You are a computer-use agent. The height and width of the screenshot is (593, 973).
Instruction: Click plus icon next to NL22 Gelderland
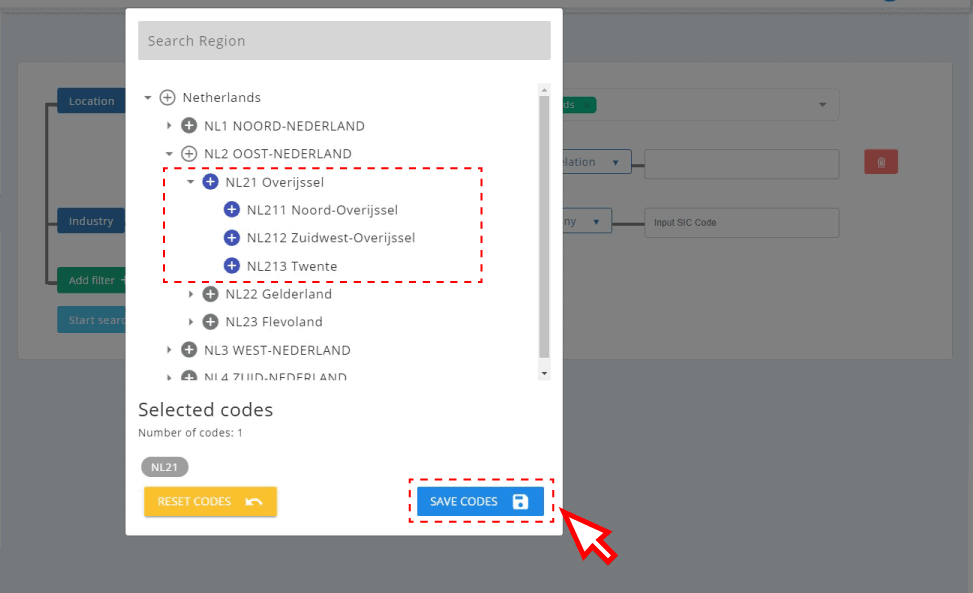[x=210, y=294]
